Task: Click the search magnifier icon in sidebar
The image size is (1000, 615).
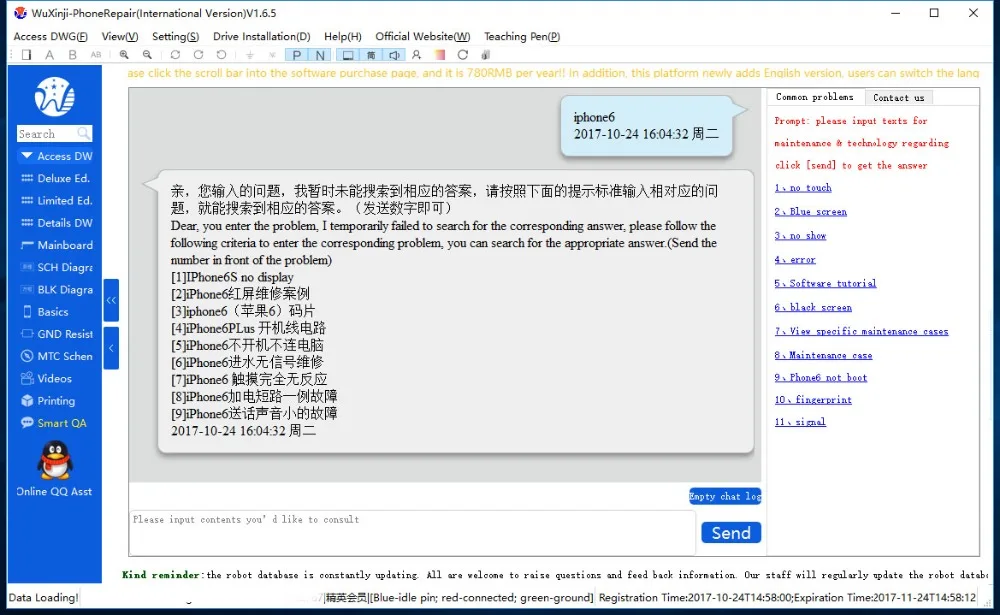Action: (x=84, y=133)
